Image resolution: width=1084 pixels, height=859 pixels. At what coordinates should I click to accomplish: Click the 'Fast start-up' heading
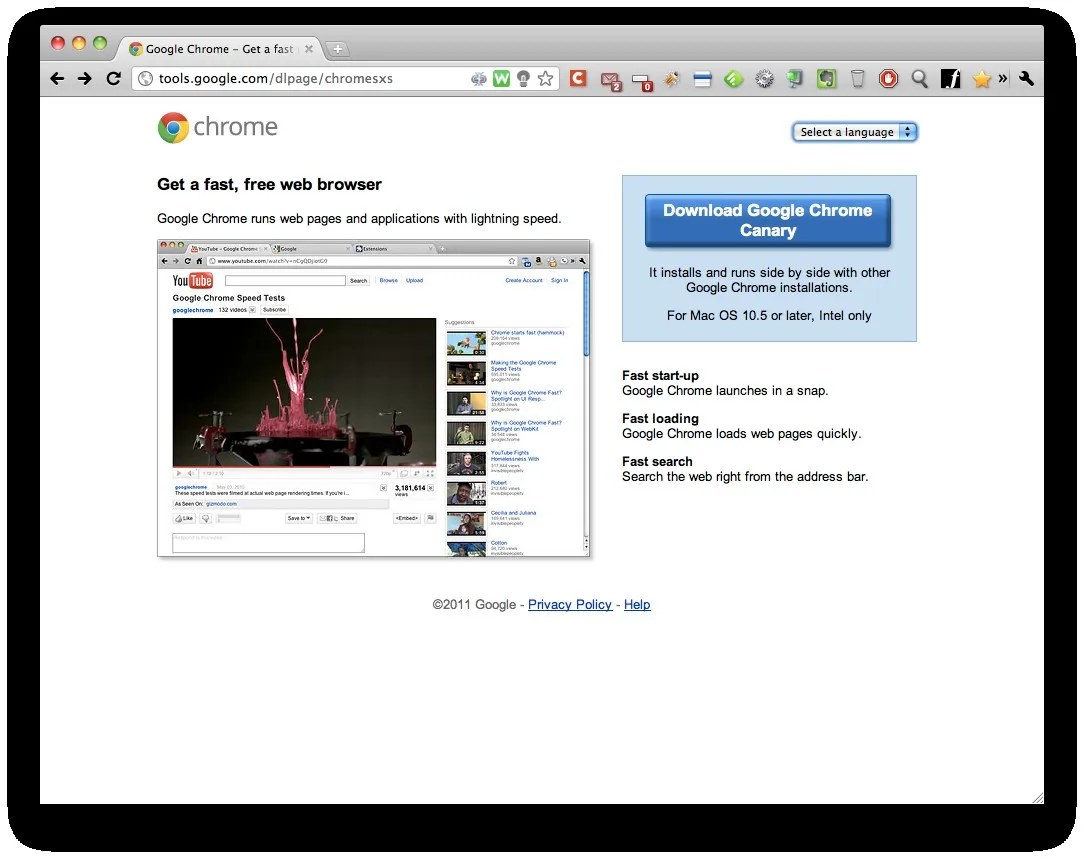click(660, 375)
